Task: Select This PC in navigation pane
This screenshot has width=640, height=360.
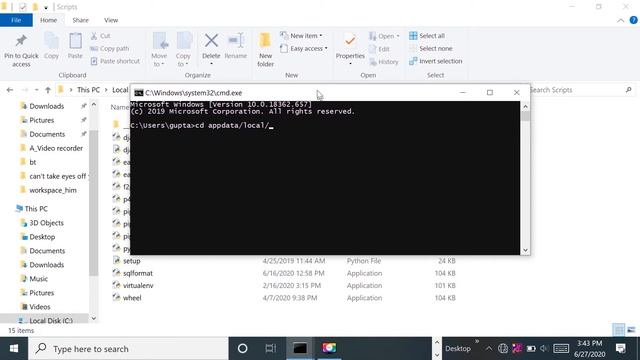Action: click(x=36, y=209)
